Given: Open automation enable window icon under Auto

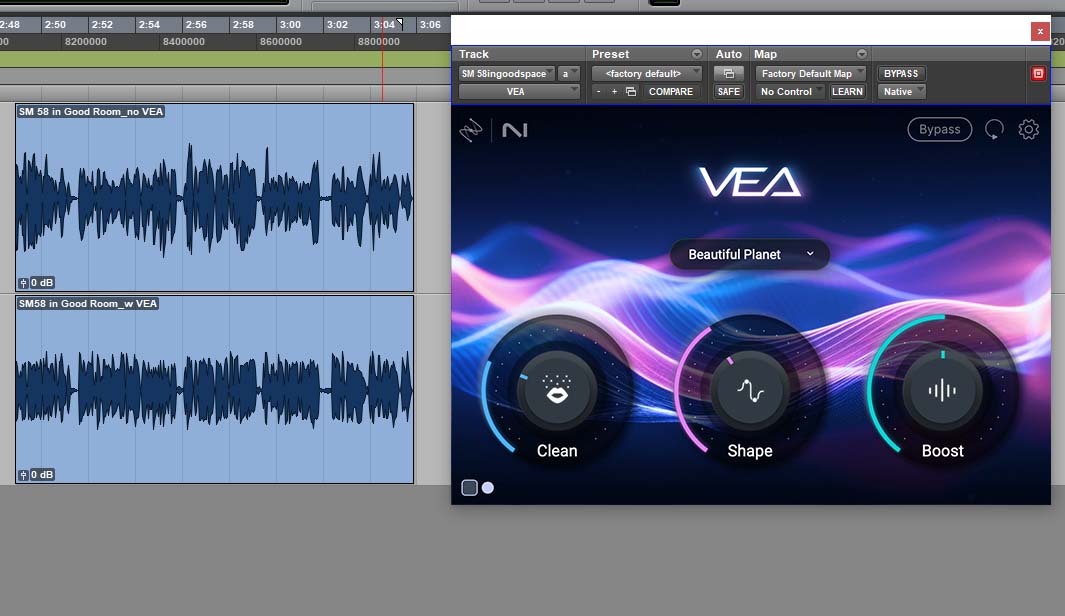Looking at the screenshot, I should coord(729,73).
